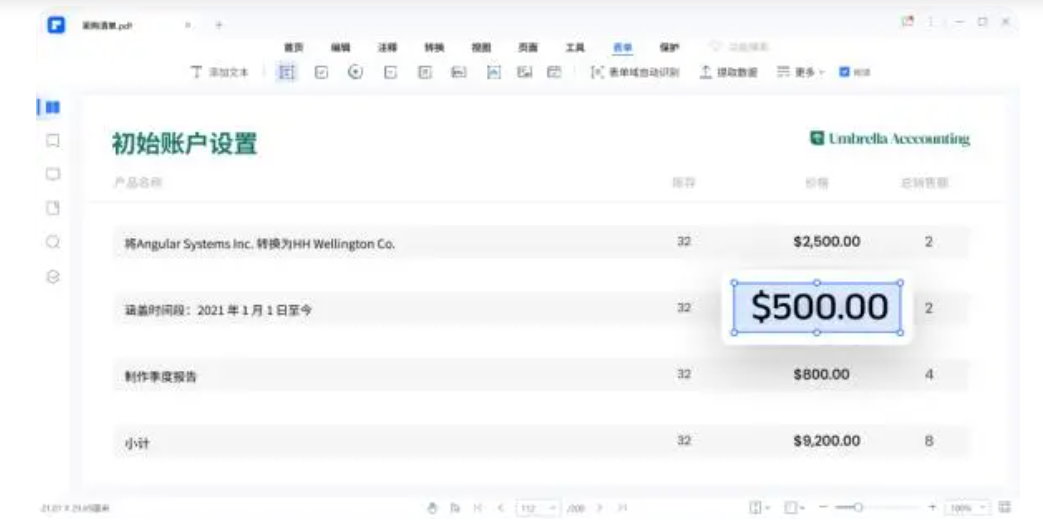Open the Home tab (首页)

click(293, 47)
